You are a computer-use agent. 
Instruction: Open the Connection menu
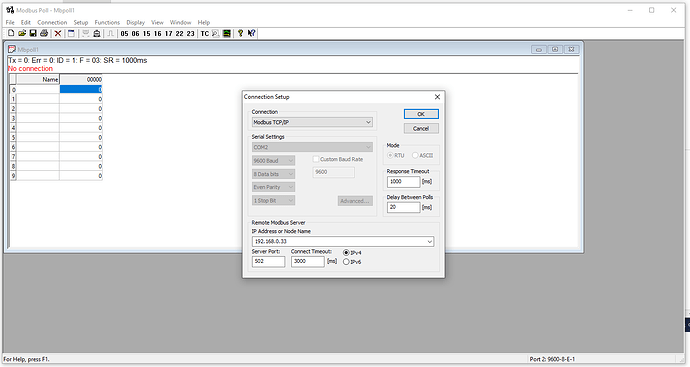click(52, 22)
